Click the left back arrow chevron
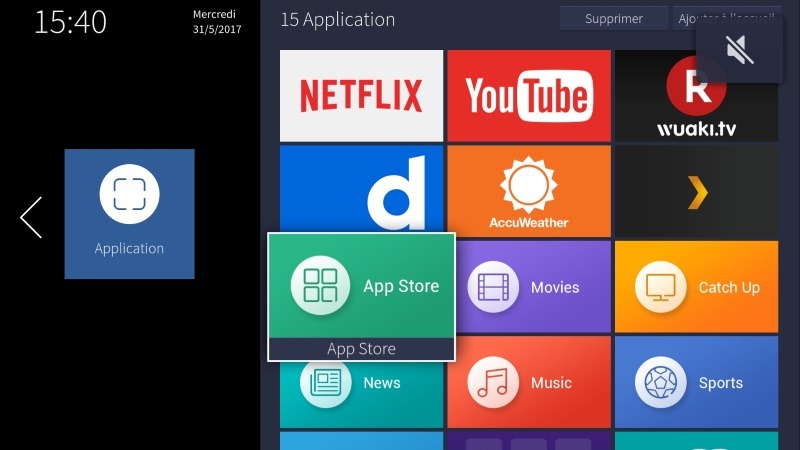The height and width of the screenshot is (450, 800). click(31, 217)
